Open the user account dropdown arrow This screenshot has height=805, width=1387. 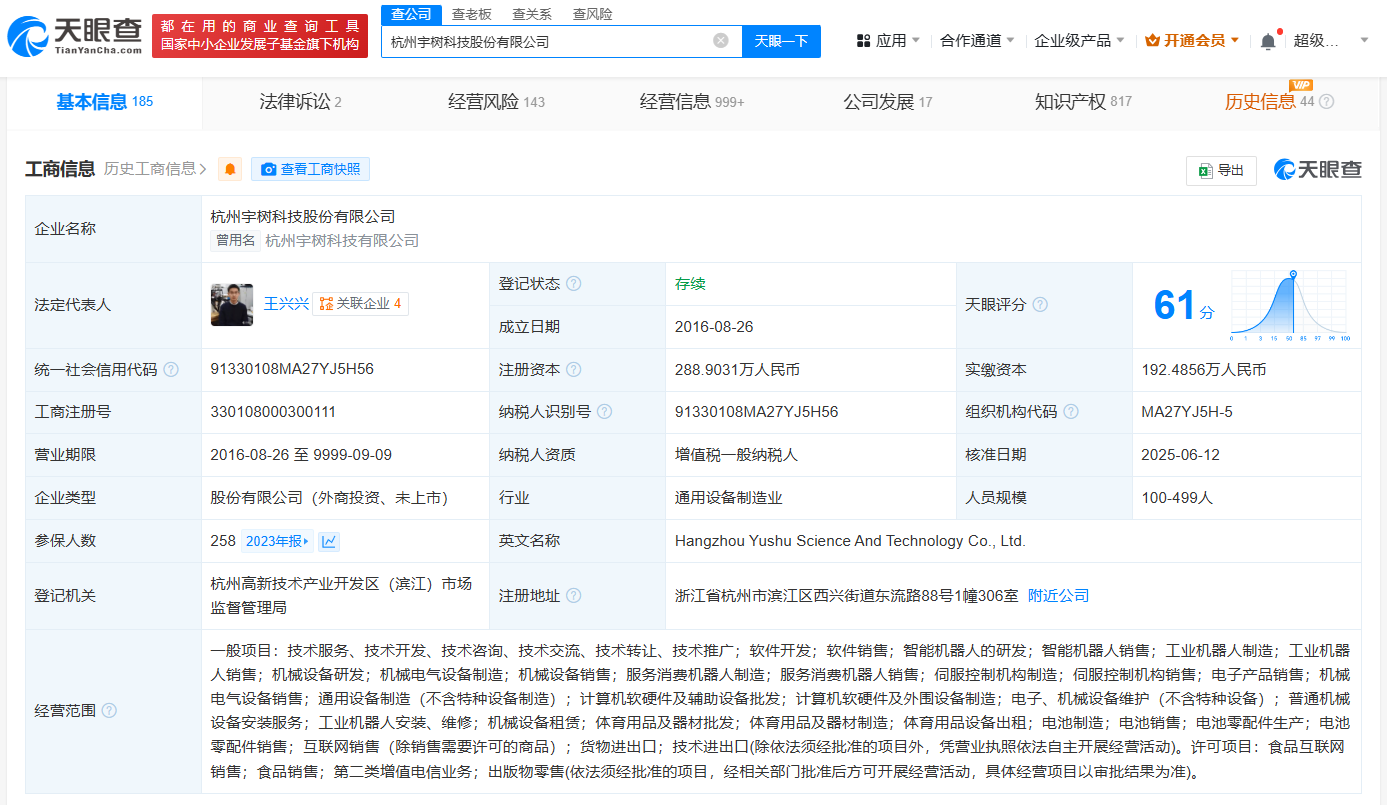tap(1364, 41)
